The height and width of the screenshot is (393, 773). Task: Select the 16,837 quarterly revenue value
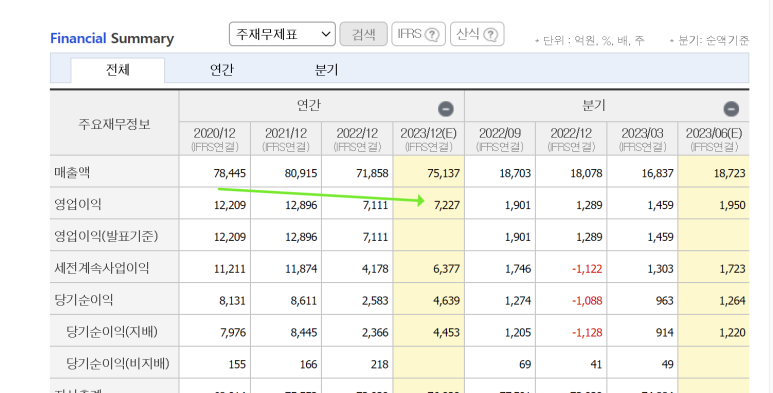(657, 173)
